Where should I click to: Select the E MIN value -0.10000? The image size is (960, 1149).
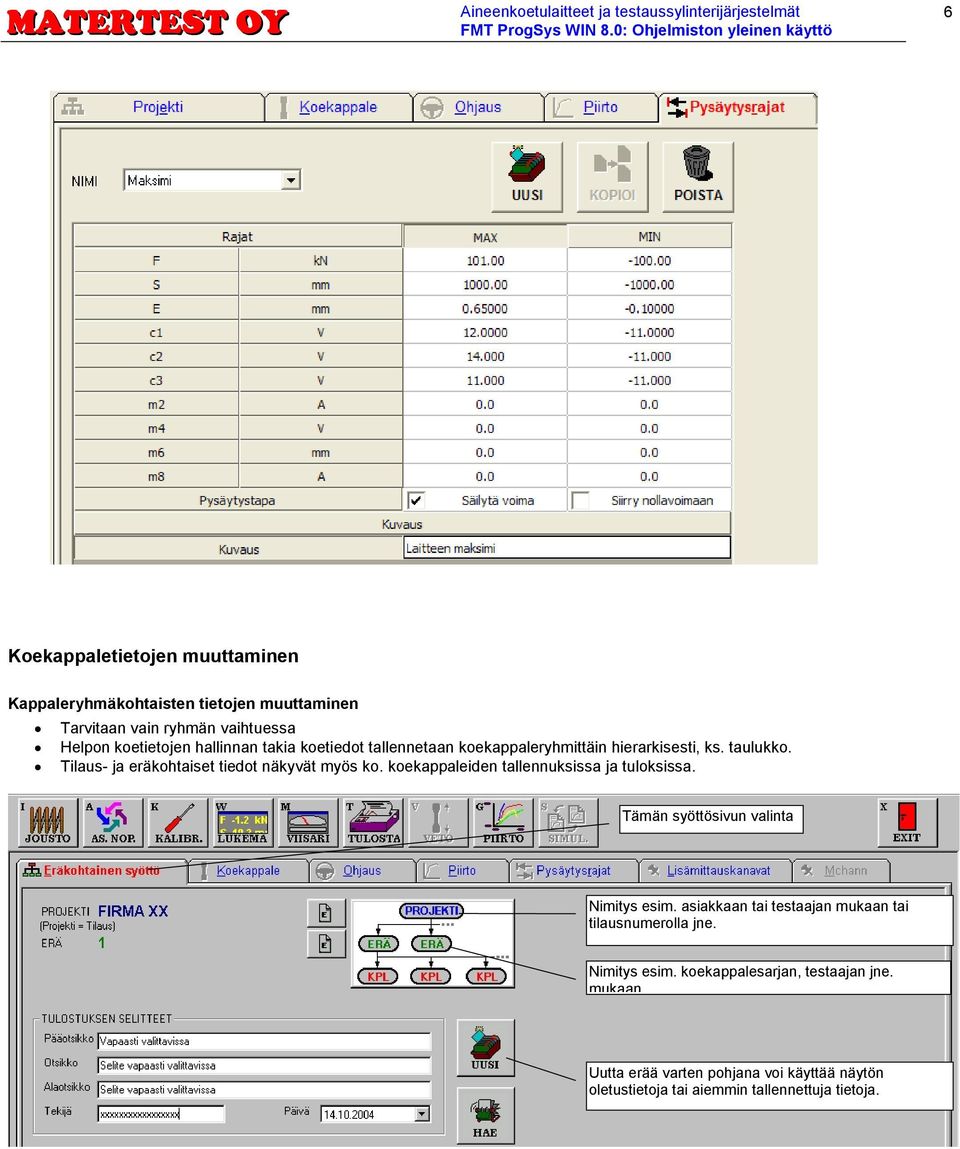(649, 309)
